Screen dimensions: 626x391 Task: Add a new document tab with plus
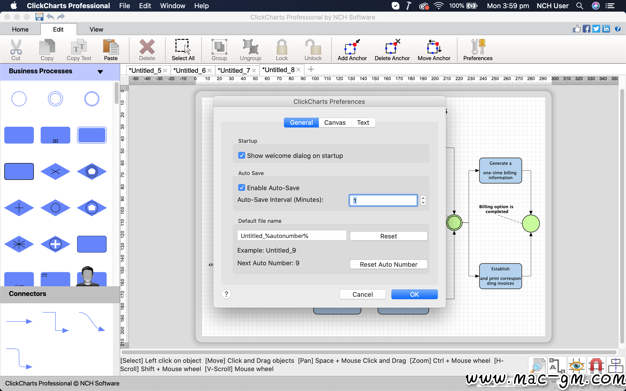[311, 69]
